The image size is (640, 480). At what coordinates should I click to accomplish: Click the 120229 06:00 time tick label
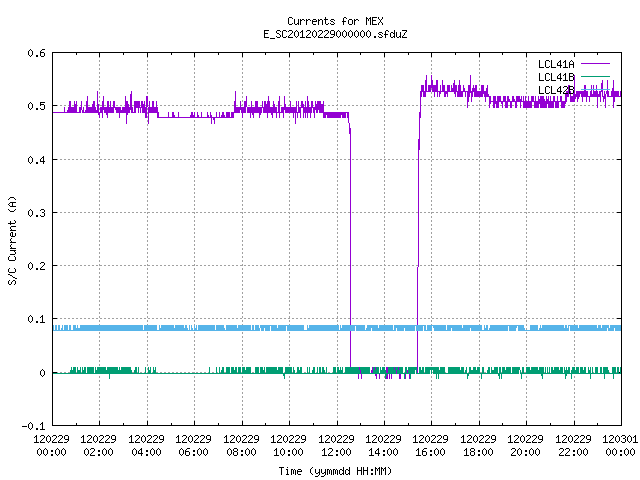[x=193, y=445]
